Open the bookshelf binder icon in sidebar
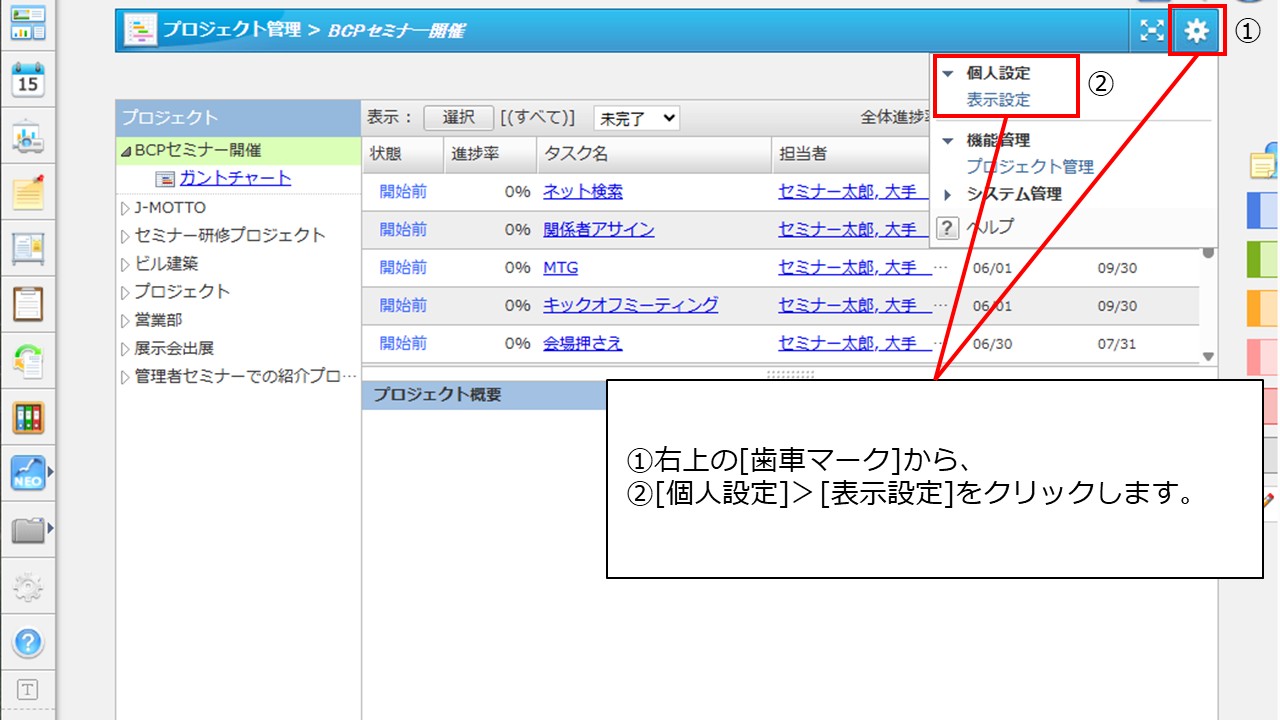Screen dimensions: 1280x720 (x=28, y=417)
